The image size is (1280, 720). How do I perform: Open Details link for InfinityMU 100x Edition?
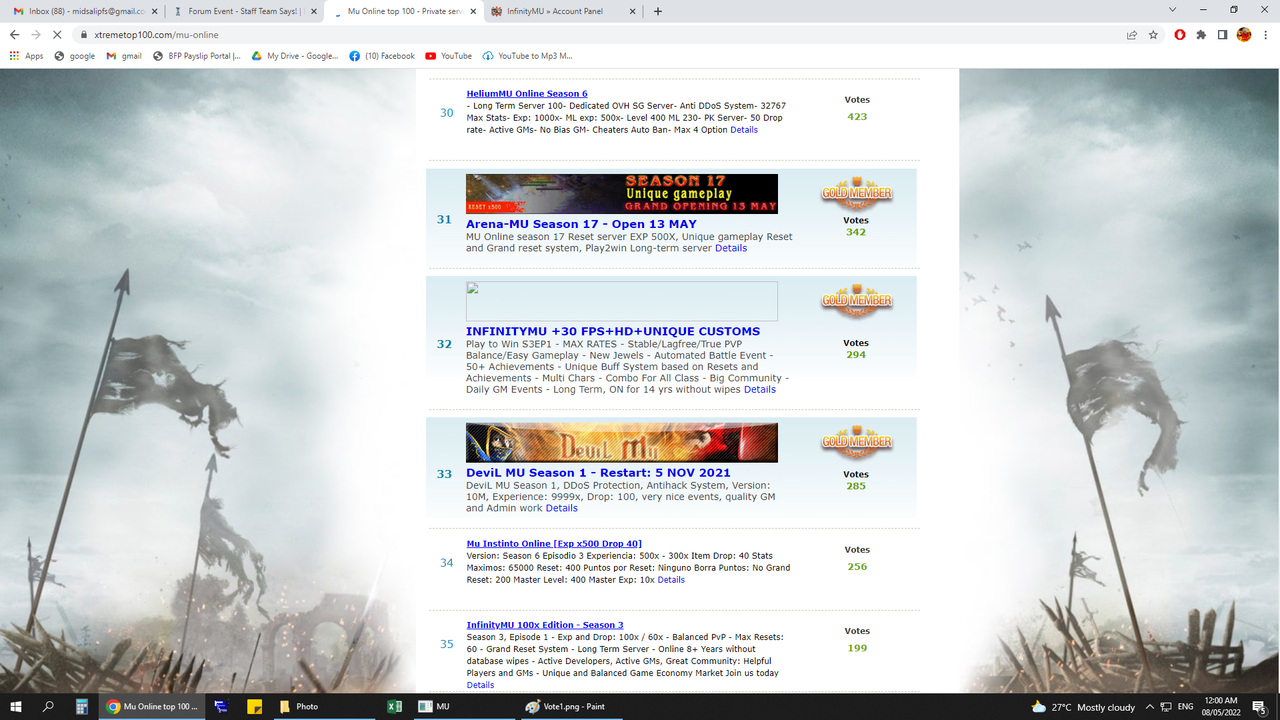click(x=480, y=685)
